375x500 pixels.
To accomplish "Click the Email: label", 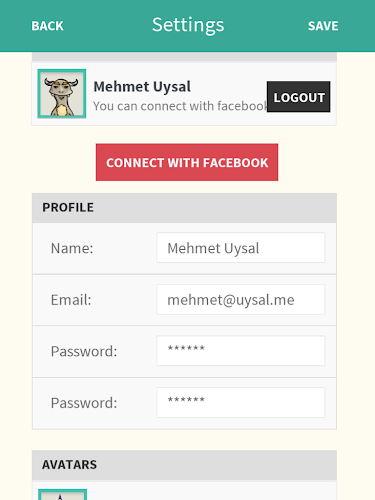I will (x=71, y=300).
